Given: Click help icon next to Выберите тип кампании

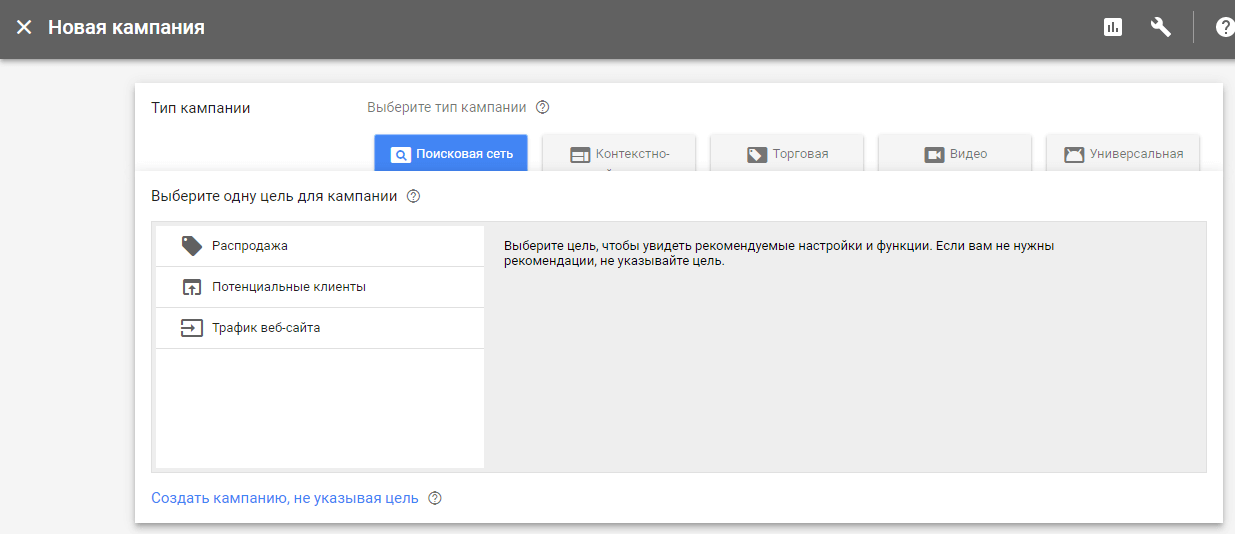Looking at the screenshot, I should pyautogui.click(x=543, y=108).
